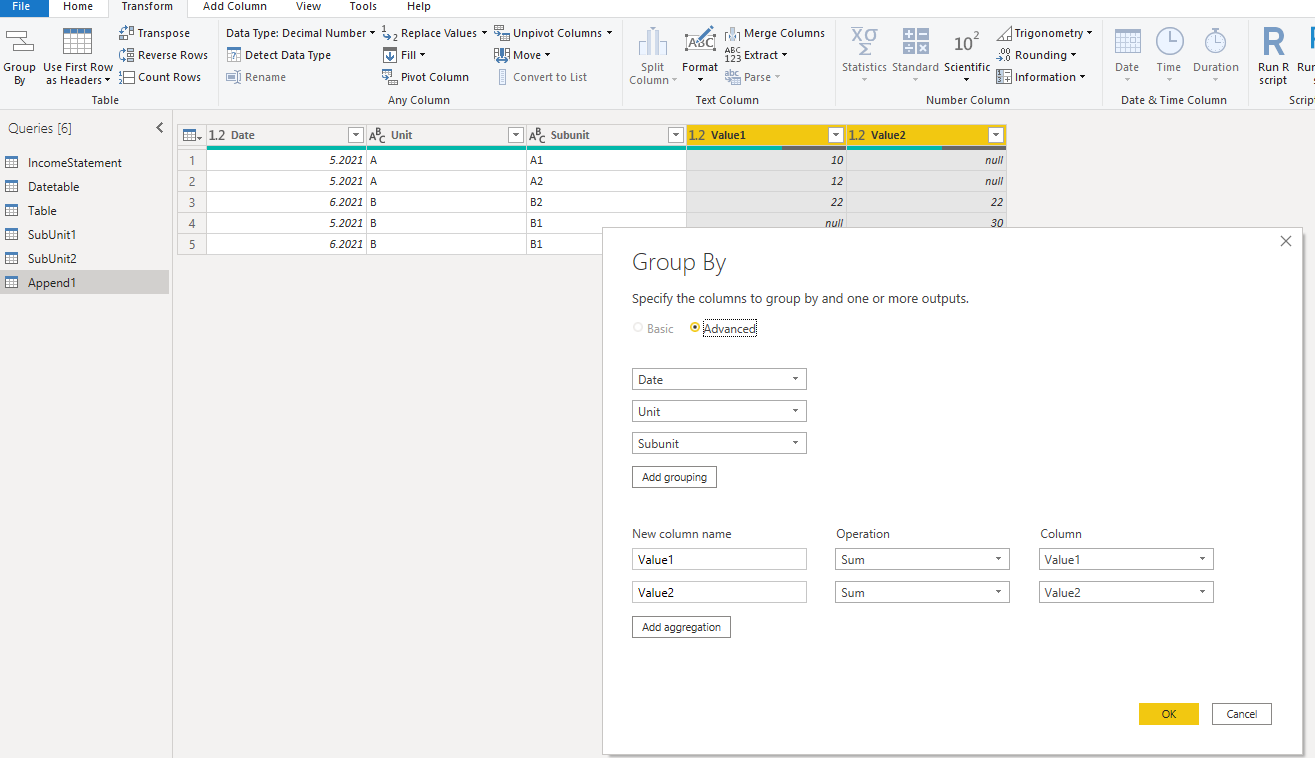Screen dimensions: 1315x758
Task: Open the Add Column ribbon tab
Action: [235, 7]
